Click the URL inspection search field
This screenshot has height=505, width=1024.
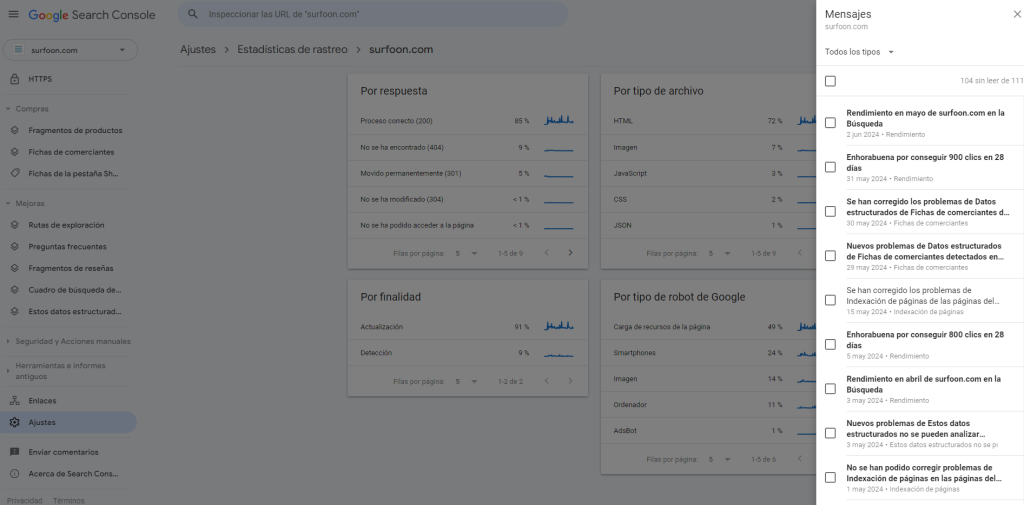pyautogui.click(x=380, y=15)
